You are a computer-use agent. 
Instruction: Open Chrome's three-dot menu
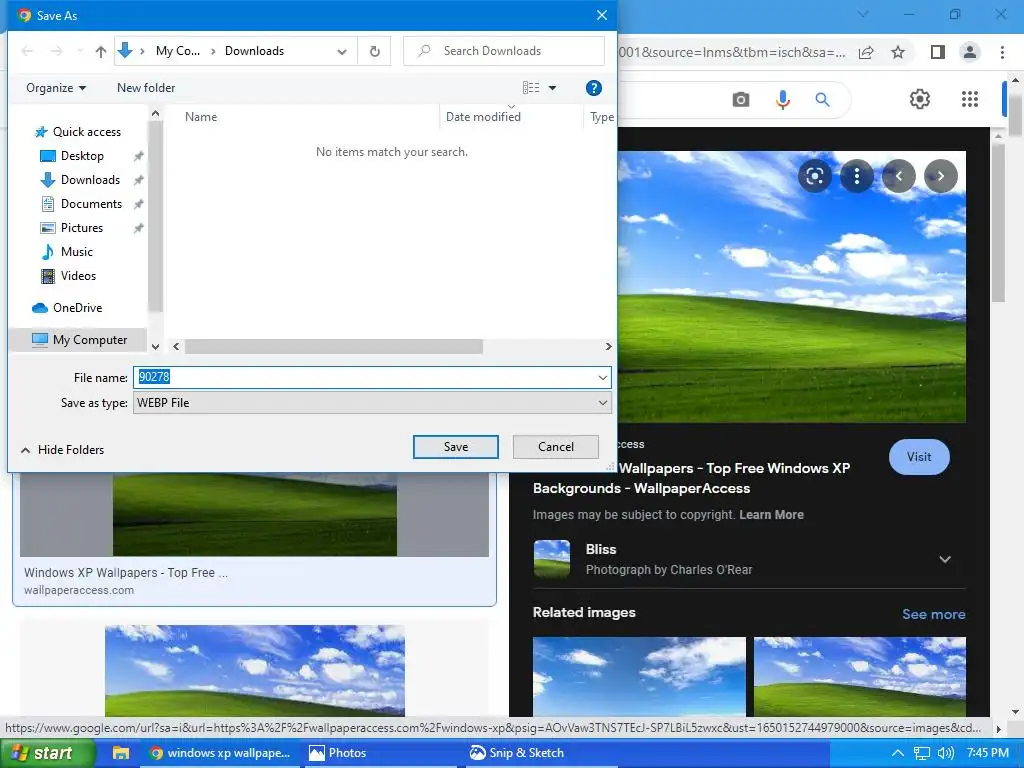coord(1002,52)
